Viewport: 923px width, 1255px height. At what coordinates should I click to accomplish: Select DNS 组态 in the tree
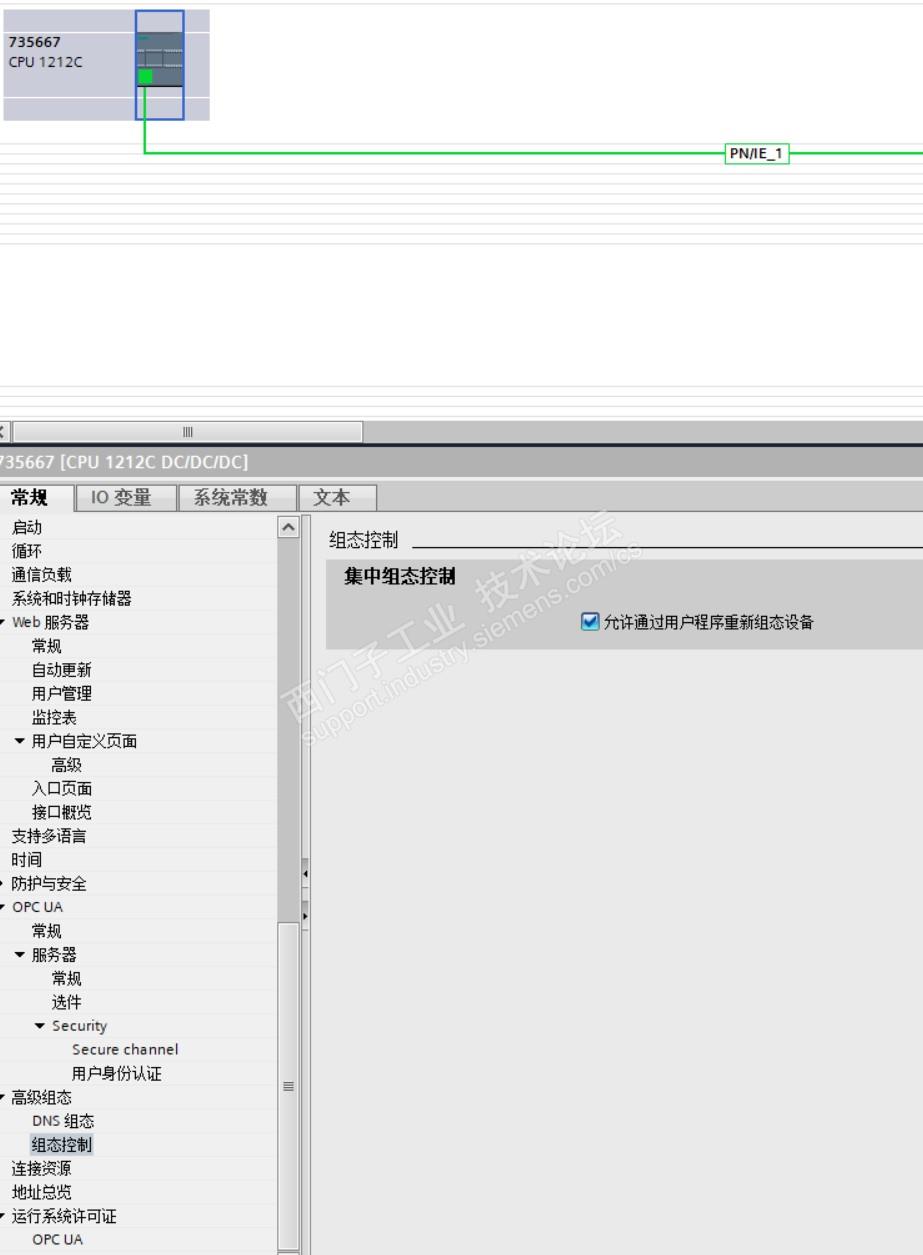[63, 1122]
